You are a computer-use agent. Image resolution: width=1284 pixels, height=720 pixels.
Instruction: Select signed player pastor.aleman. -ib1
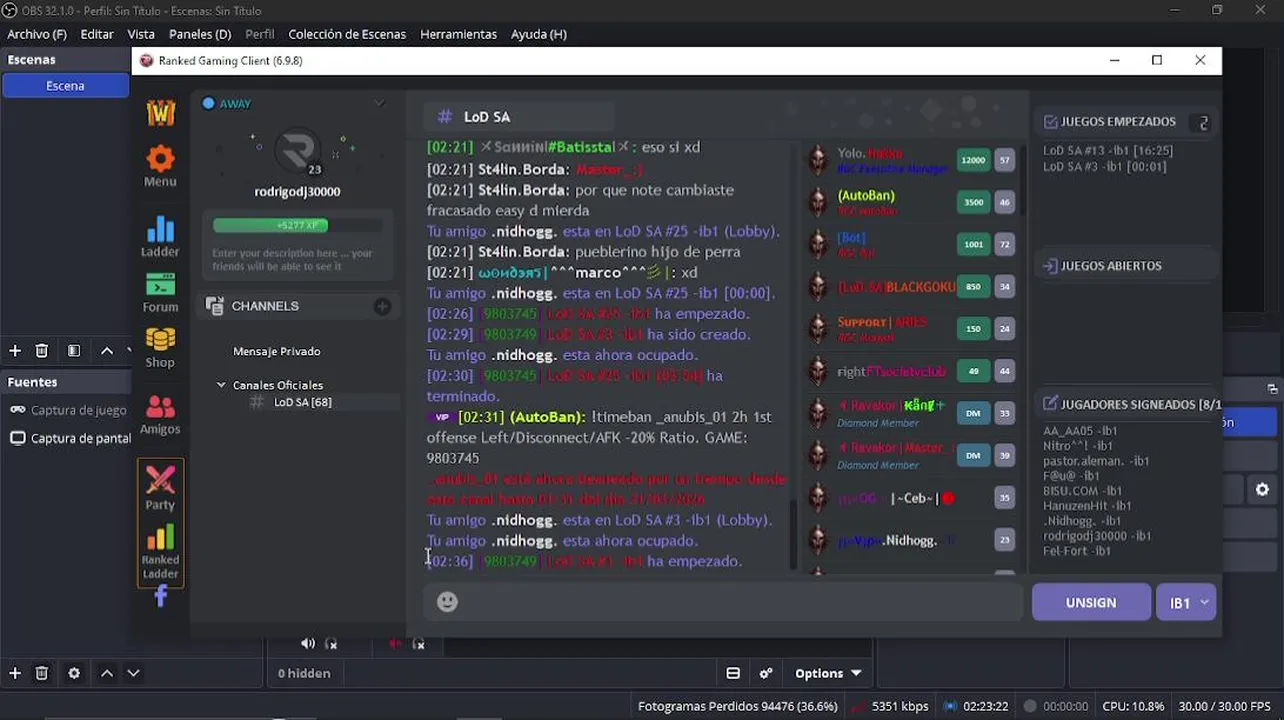1096,461
